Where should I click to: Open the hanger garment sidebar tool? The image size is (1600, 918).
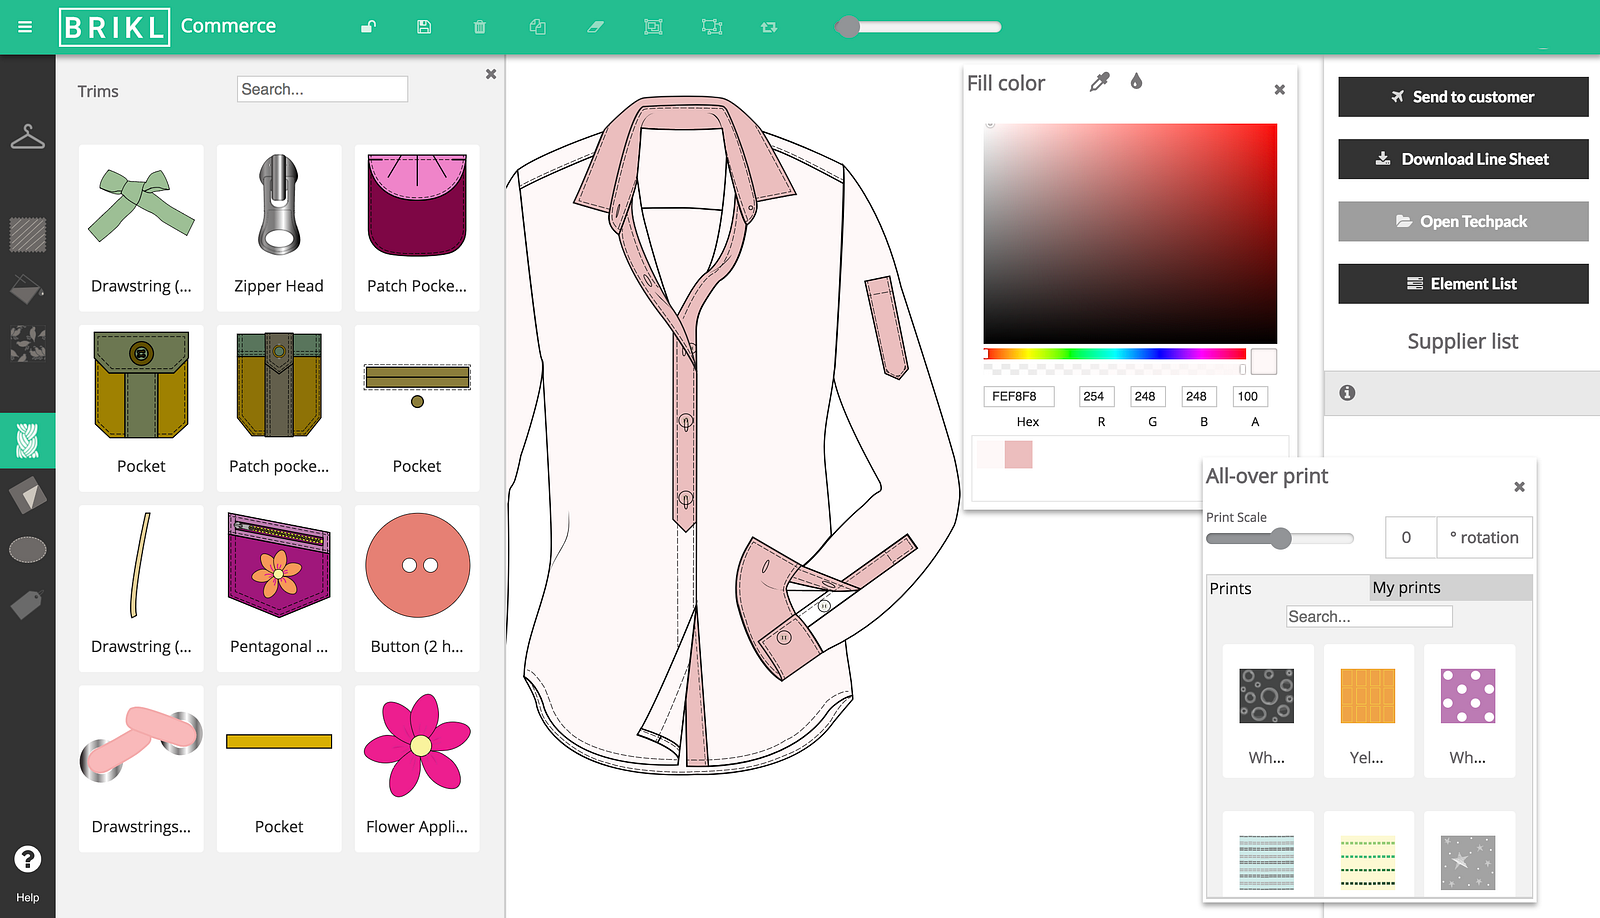[x=27, y=137]
